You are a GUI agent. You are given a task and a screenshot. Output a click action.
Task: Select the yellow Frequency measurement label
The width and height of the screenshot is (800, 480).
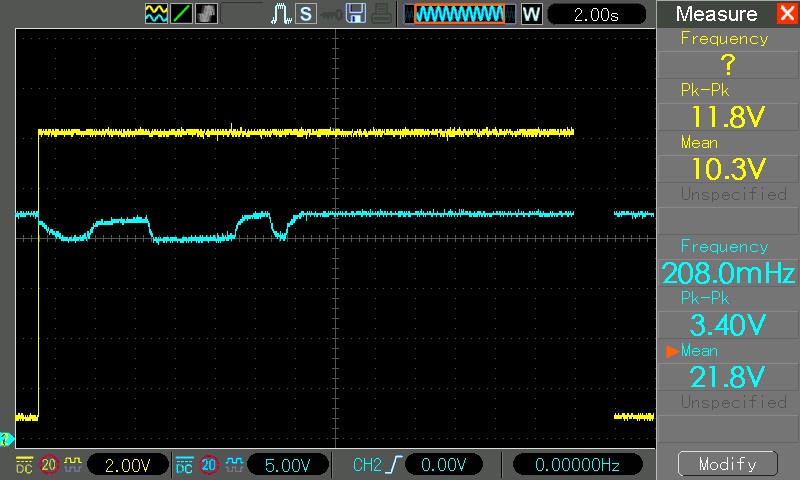coord(724,38)
